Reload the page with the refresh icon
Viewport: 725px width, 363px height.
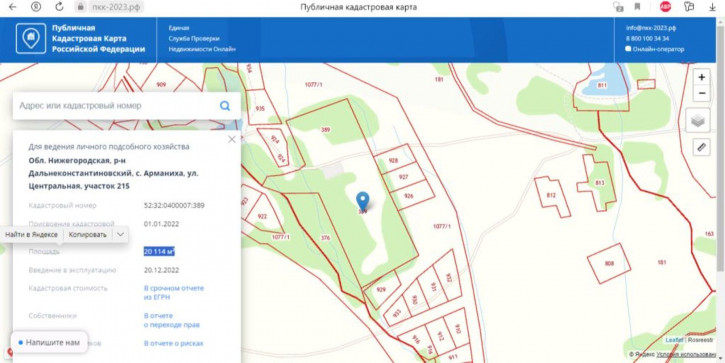pyautogui.click(x=59, y=7)
